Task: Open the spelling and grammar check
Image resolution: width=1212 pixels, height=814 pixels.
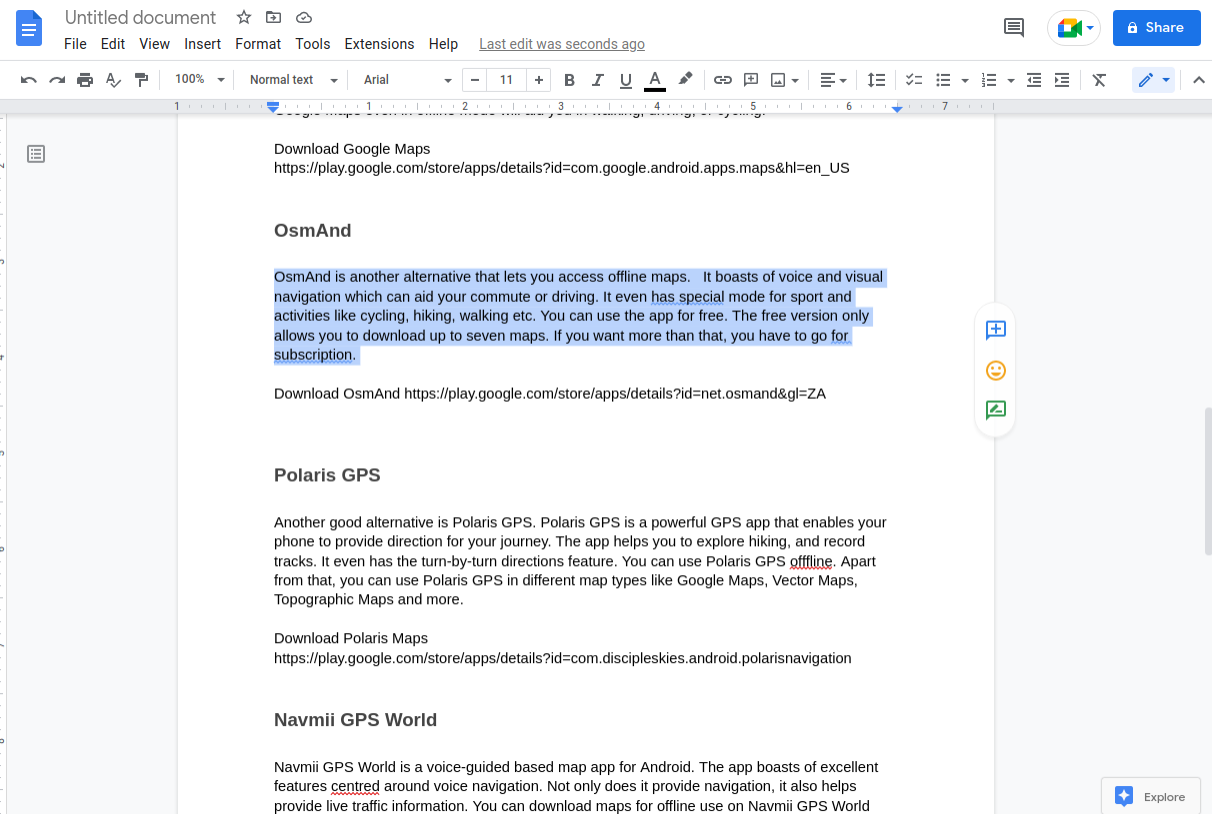Action: [113, 79]
